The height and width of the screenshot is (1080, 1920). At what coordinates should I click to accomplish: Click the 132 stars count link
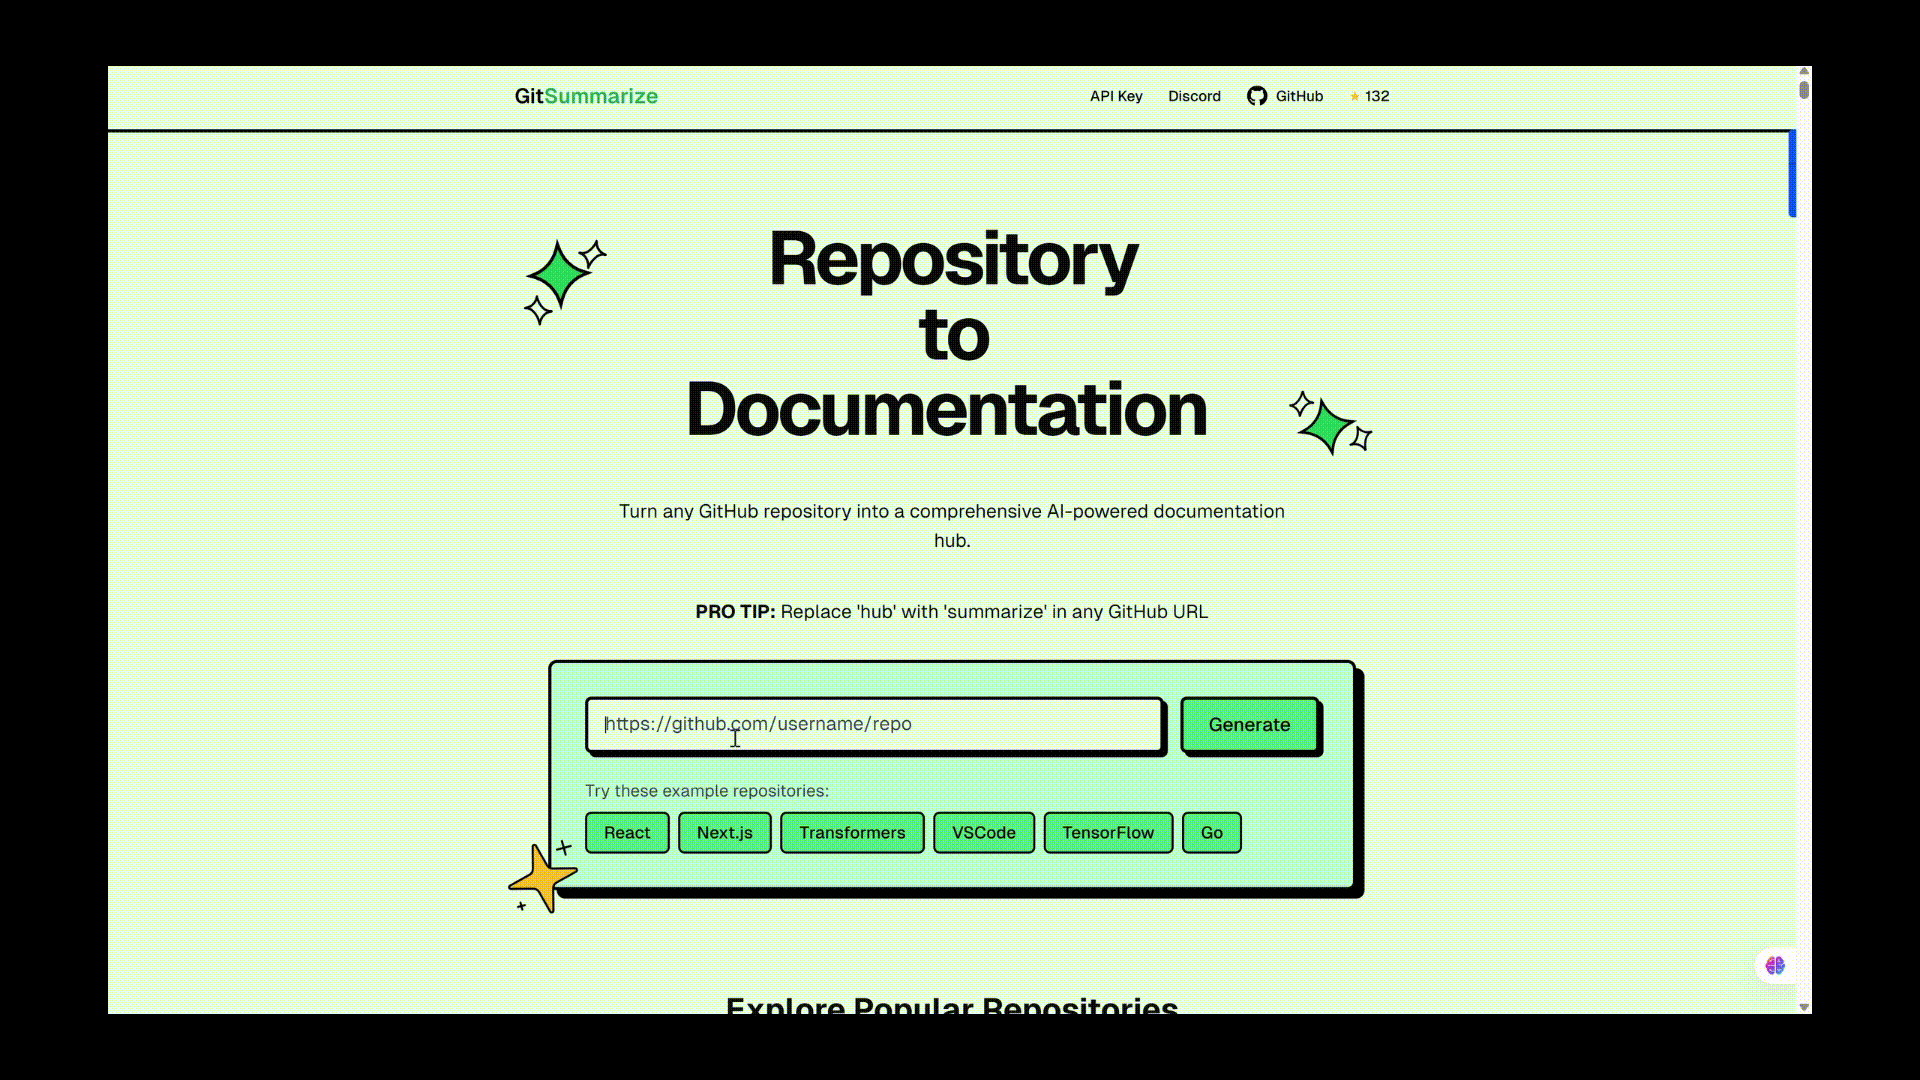click(x=1377, y=96)
